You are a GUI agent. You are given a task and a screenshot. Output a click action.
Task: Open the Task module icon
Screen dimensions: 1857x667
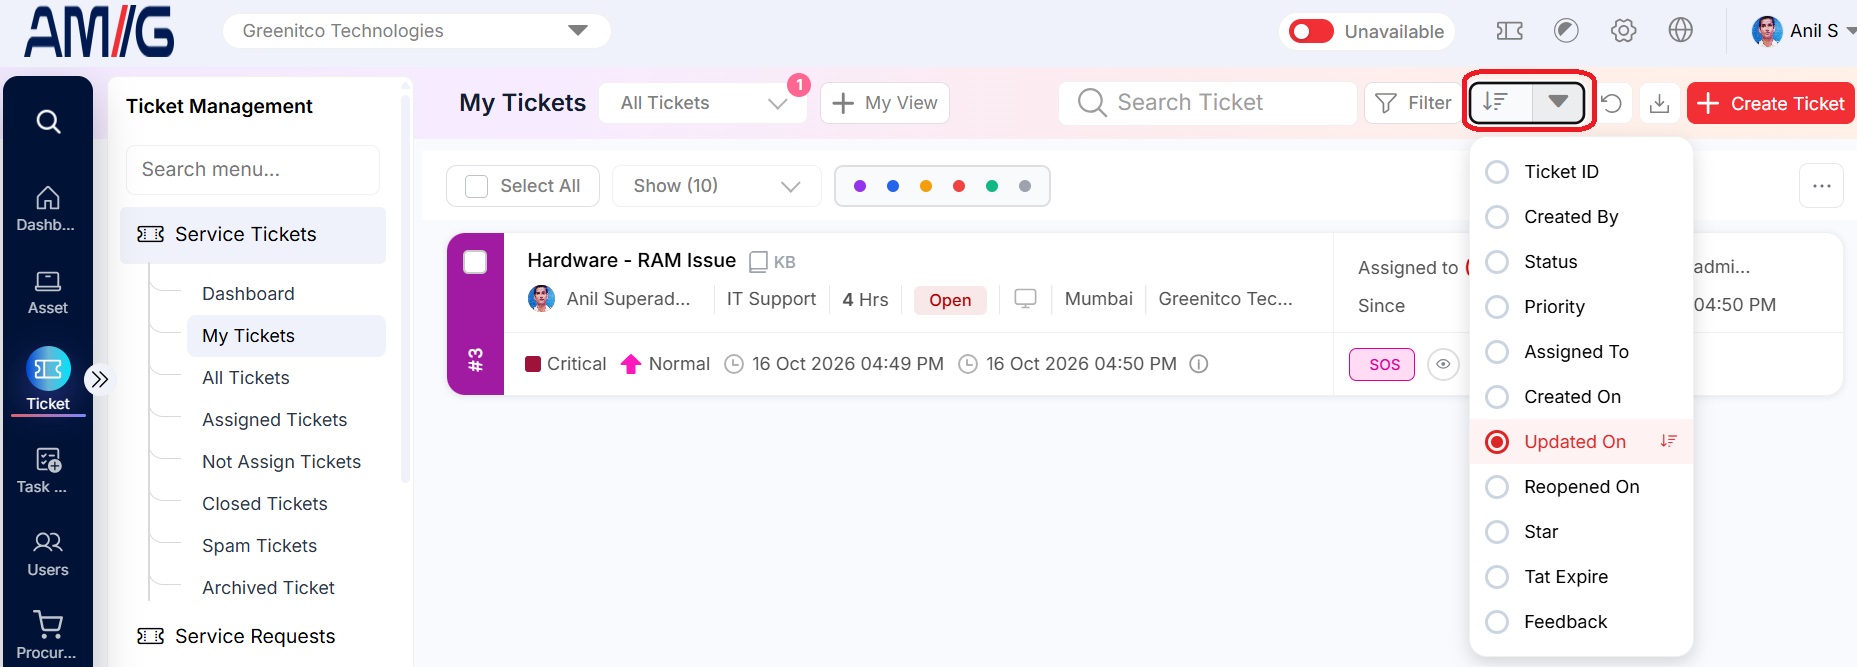click(x=47, y=471)
